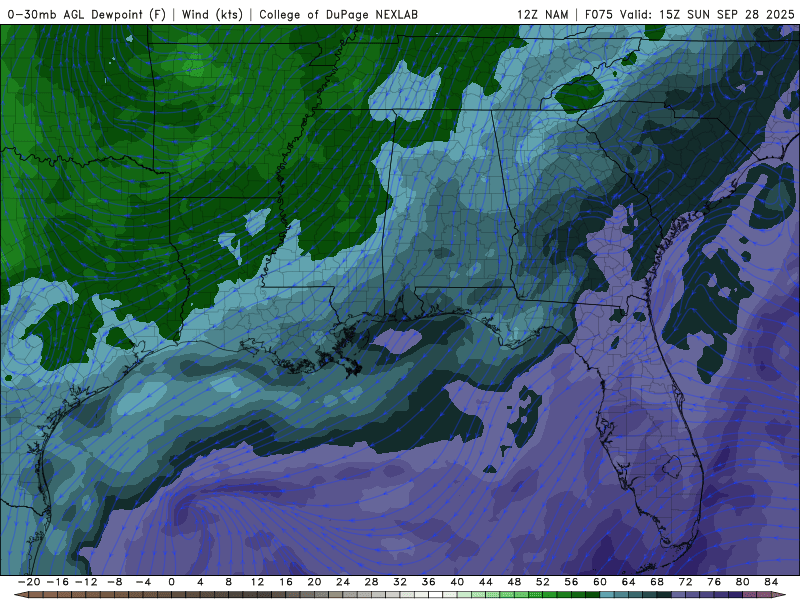Click the '28' value on the color scale
This screenshot has width=800, height=600.
[371, 582]
